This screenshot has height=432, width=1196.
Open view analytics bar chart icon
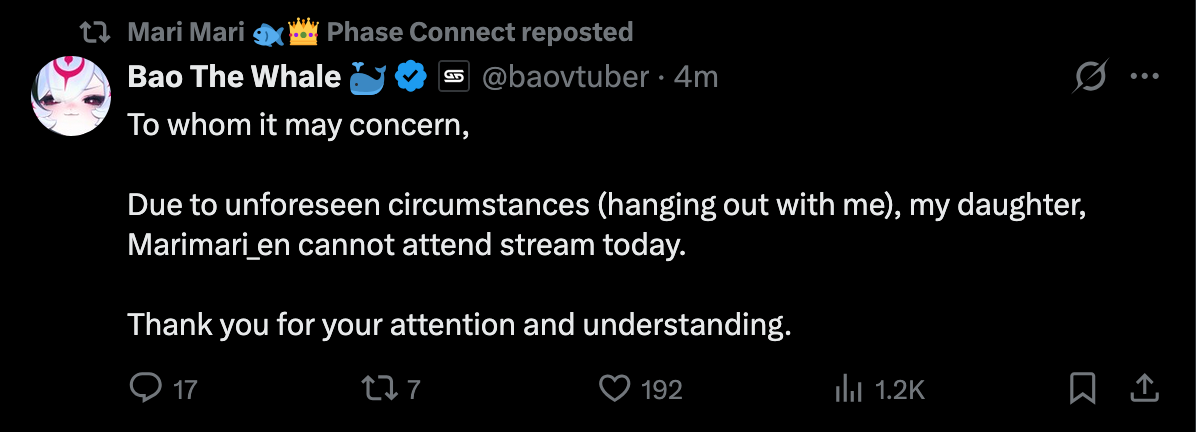[x=848, y=388]
